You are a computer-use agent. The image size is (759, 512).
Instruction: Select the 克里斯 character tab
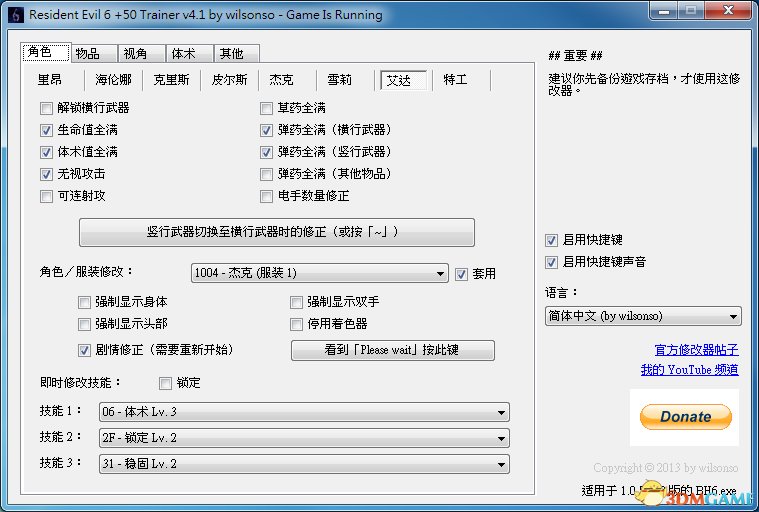(171, 80)
